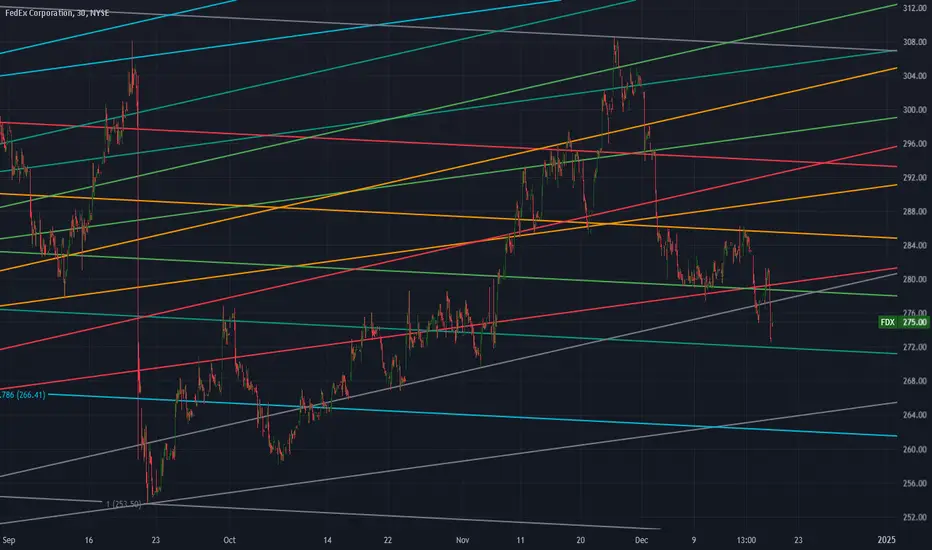932x550 pixels.
Task: Click the Oct label on time axis
Action: [229, 540]
